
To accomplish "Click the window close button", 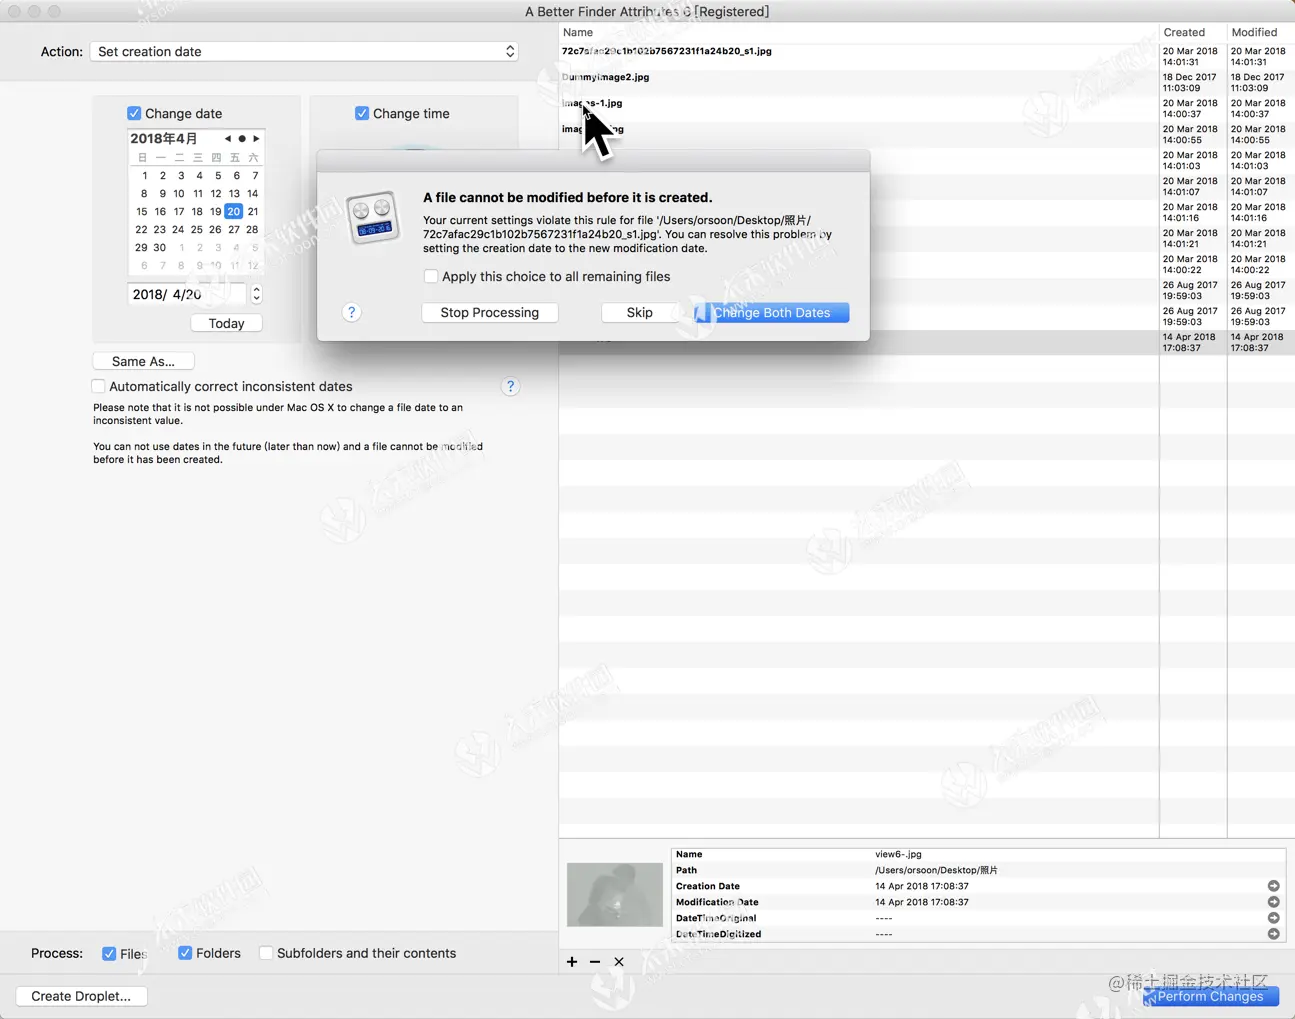I will 14,11.
